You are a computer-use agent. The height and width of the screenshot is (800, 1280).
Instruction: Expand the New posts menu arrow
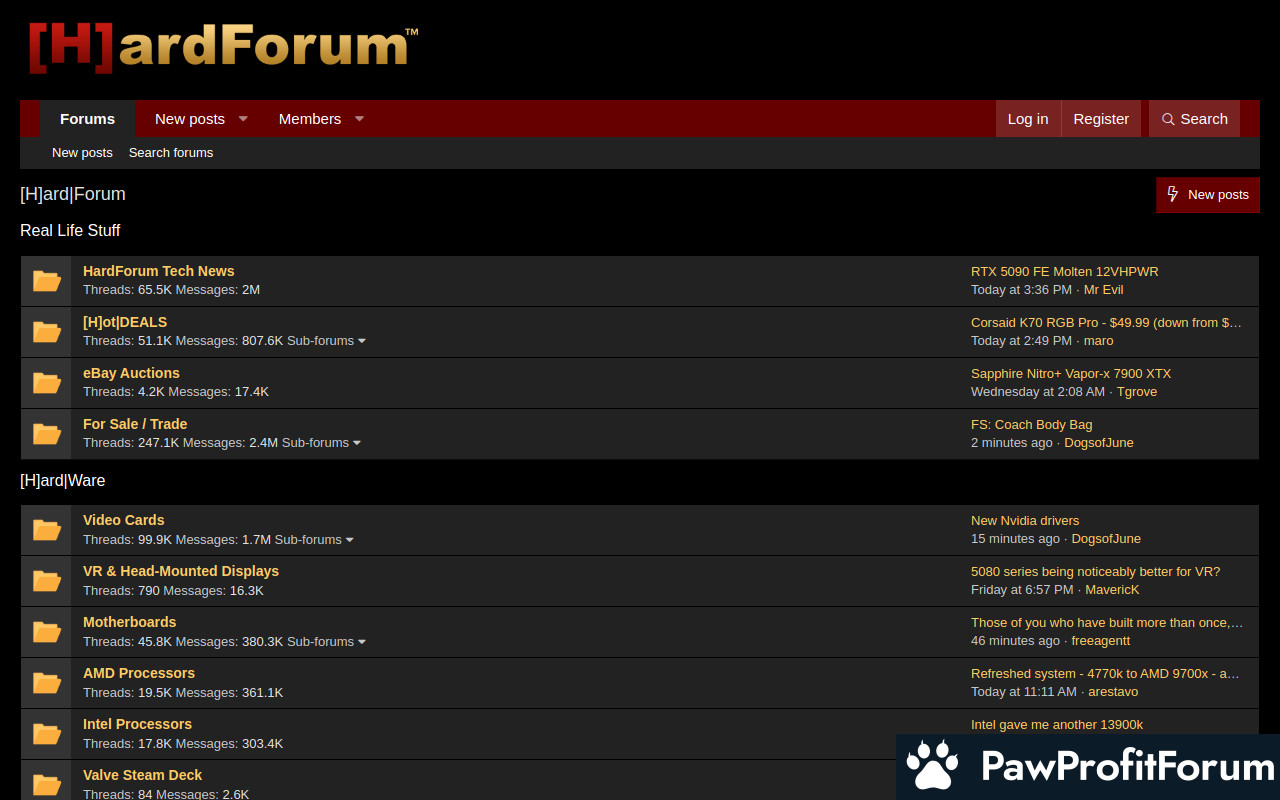[x=243, y=119]
